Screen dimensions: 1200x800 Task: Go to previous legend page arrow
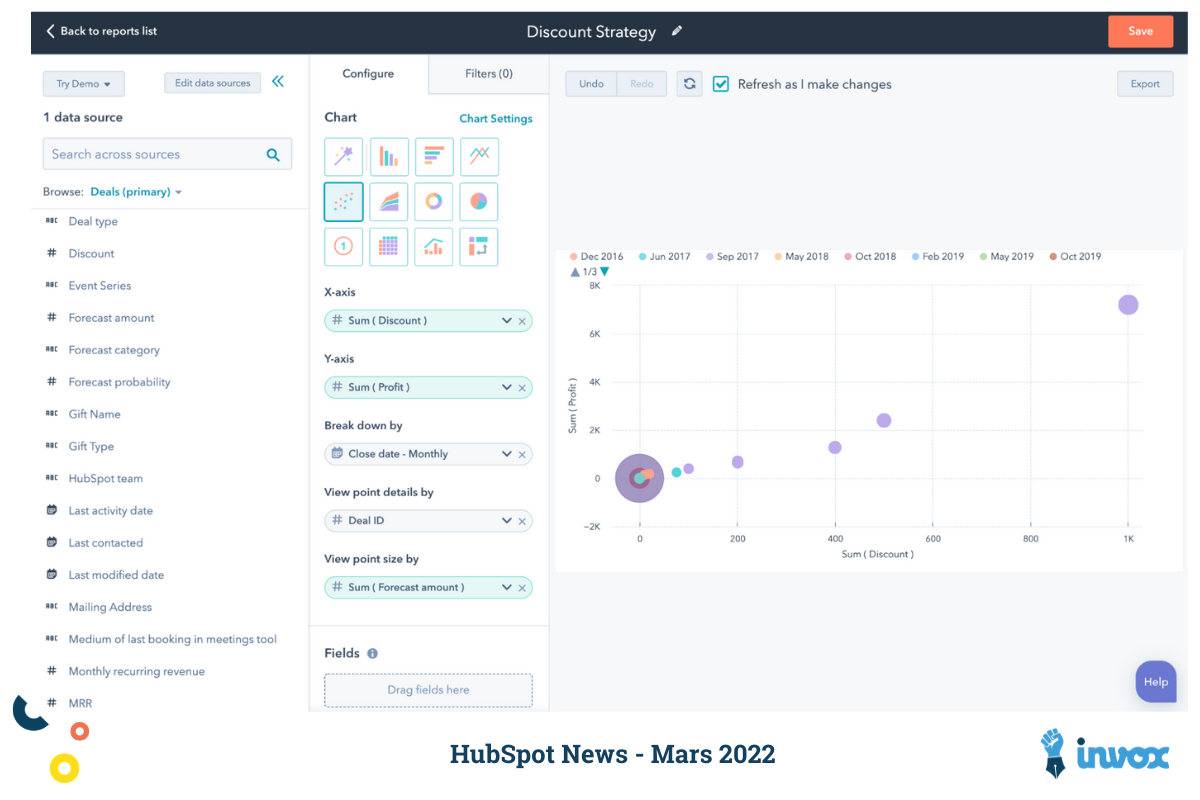click(x=575, y=272)
